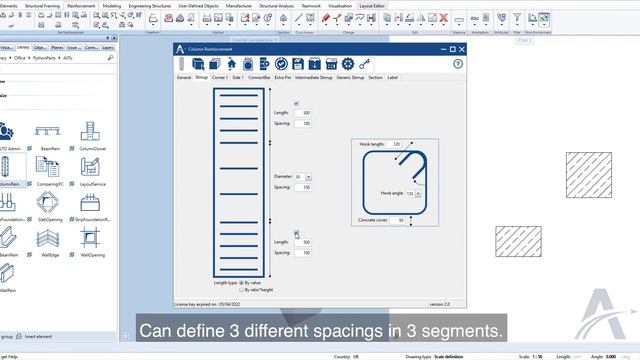
Task: Edit the middle Spacing field value 150
Action: 303,187
